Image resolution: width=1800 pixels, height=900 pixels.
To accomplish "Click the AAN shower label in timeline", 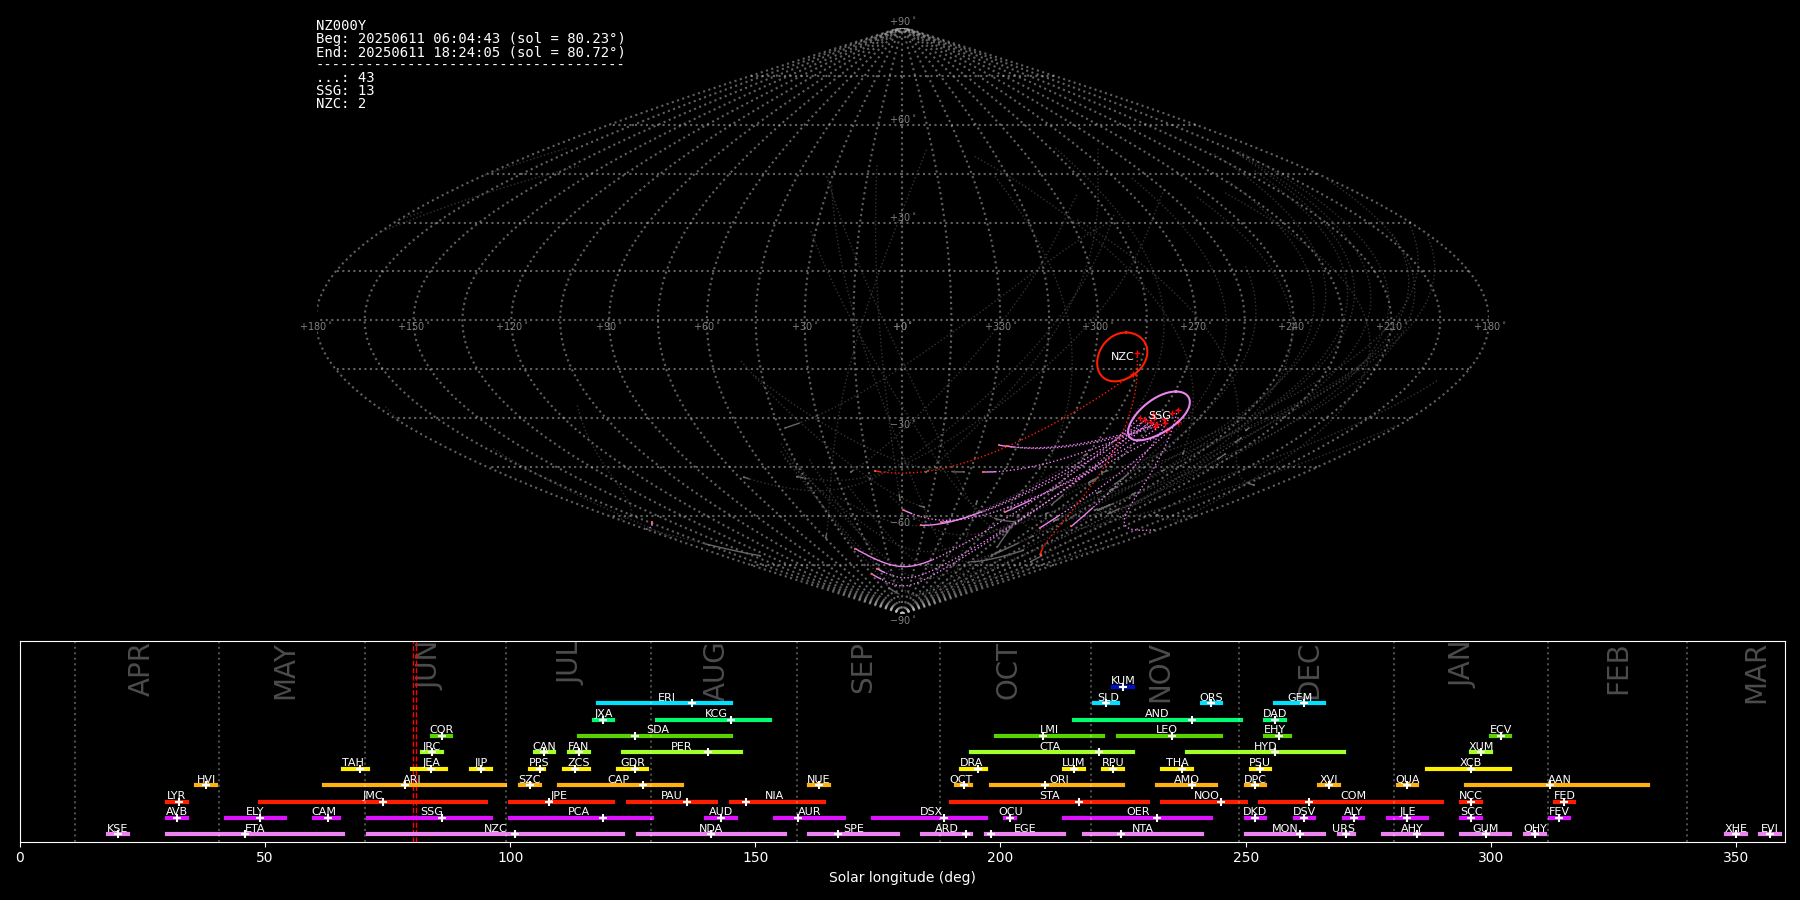I will [1559, 780].
